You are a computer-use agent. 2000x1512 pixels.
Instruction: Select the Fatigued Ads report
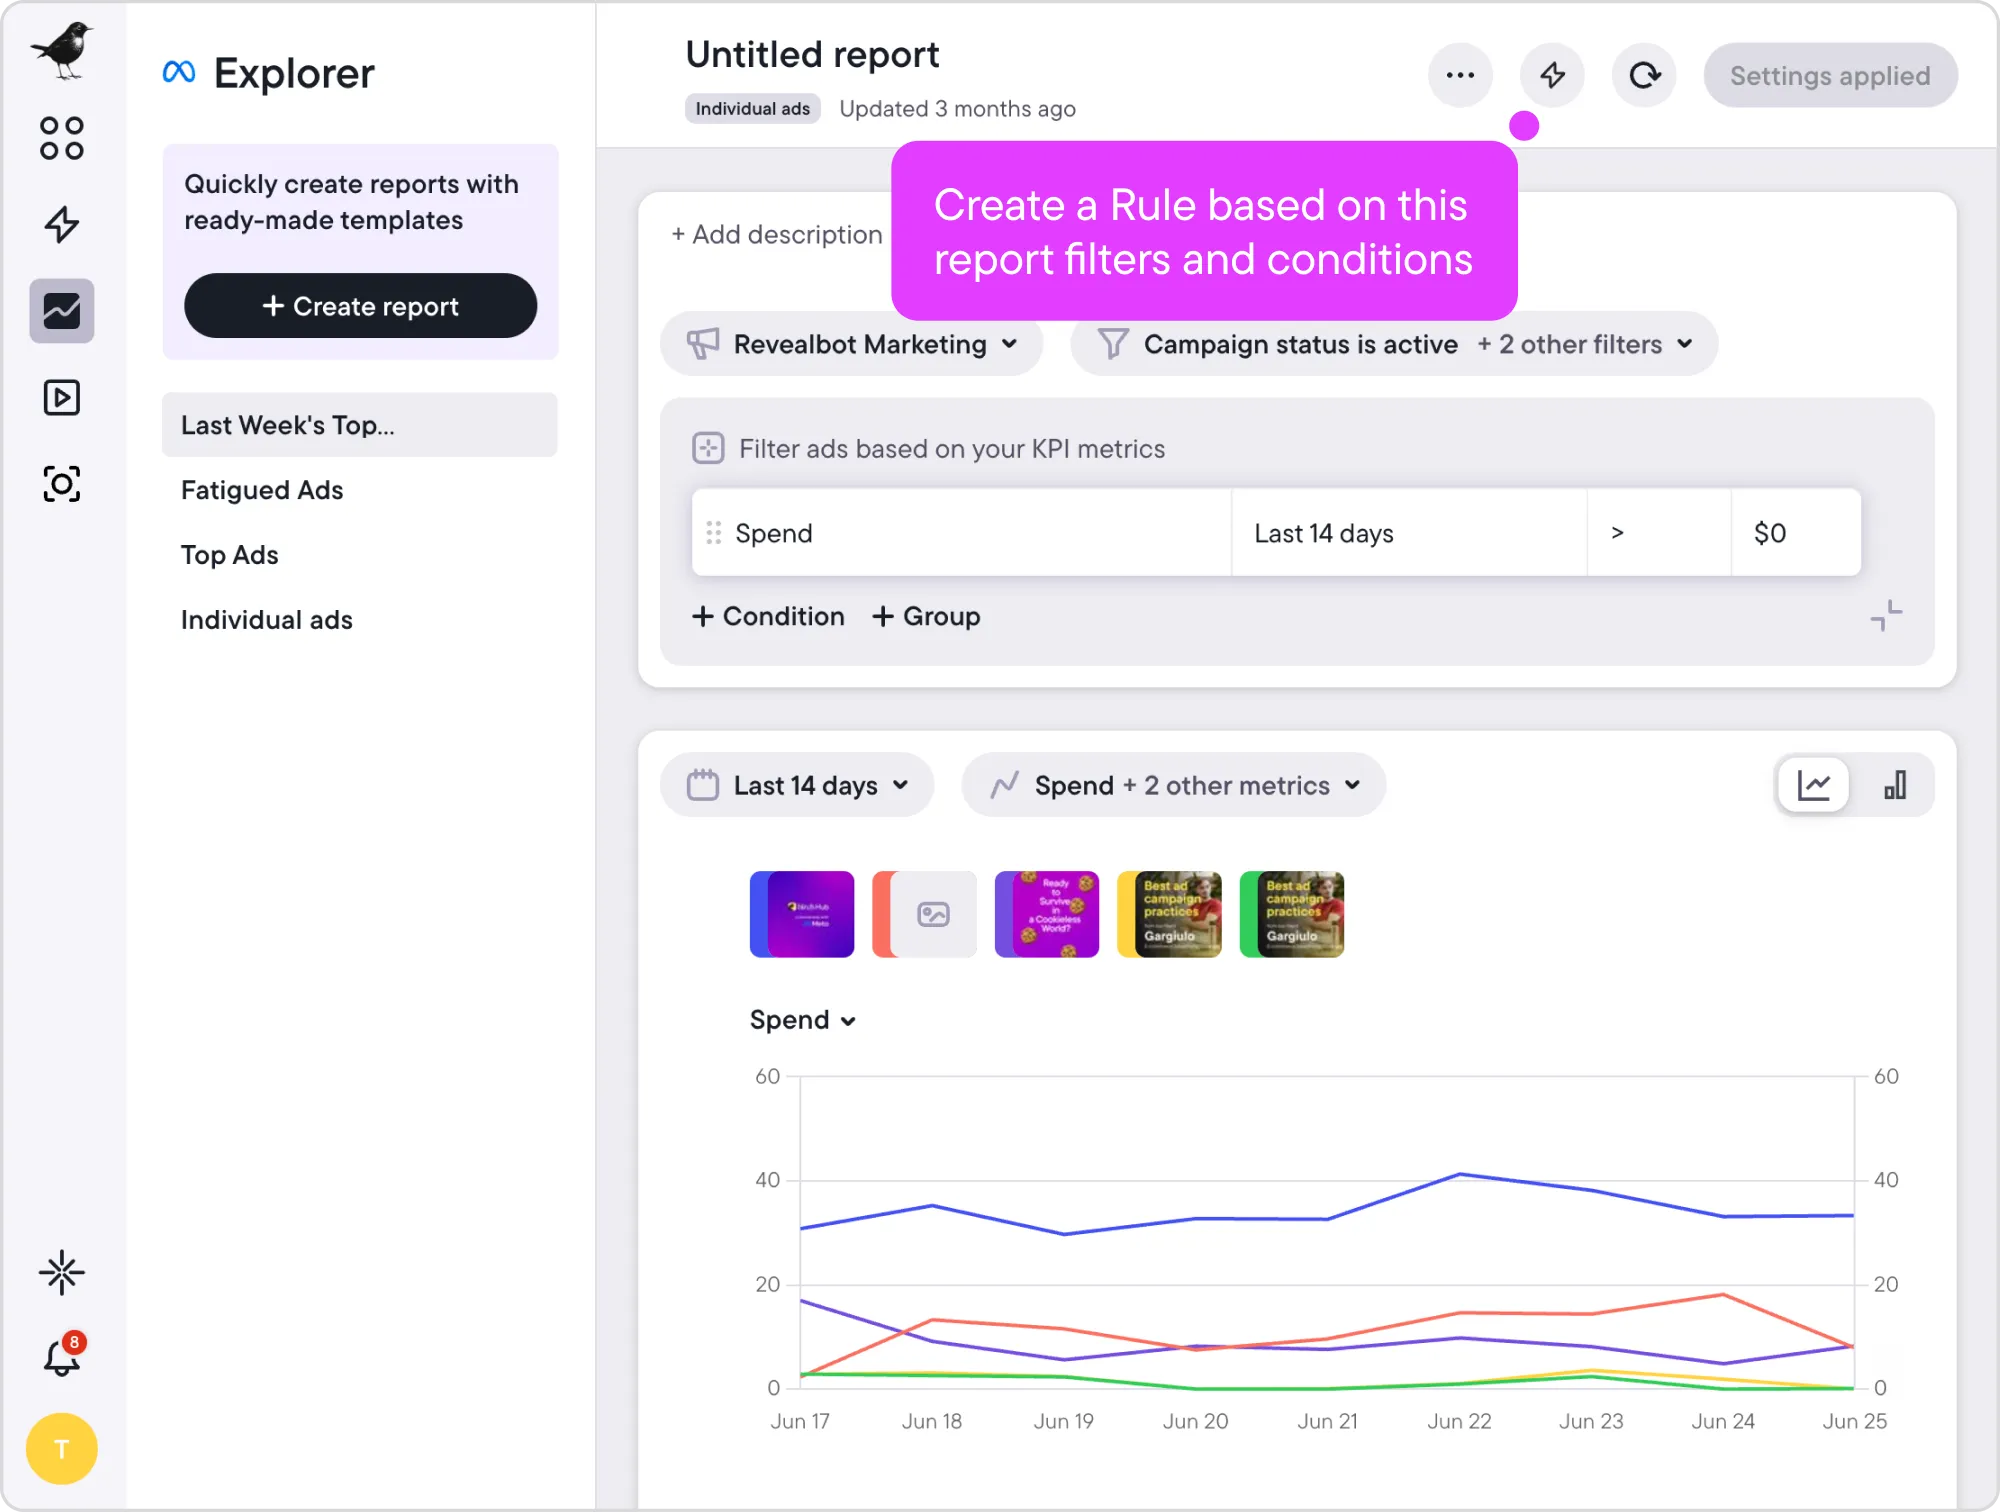[262, 490]
